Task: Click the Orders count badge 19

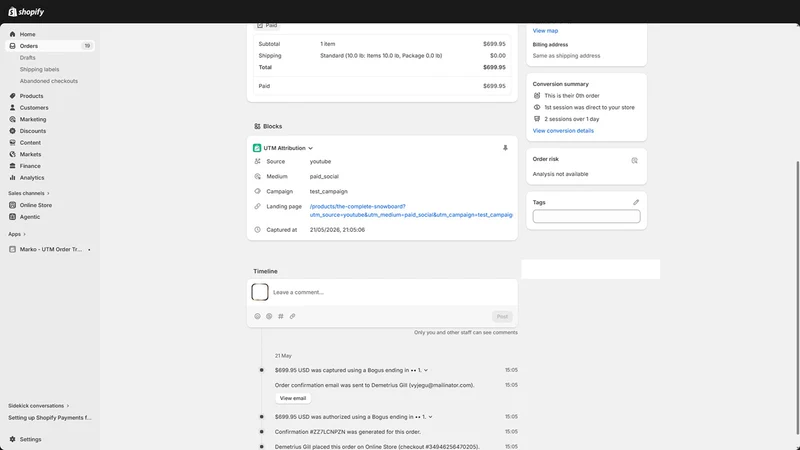Action: click(x=87, y=46)
